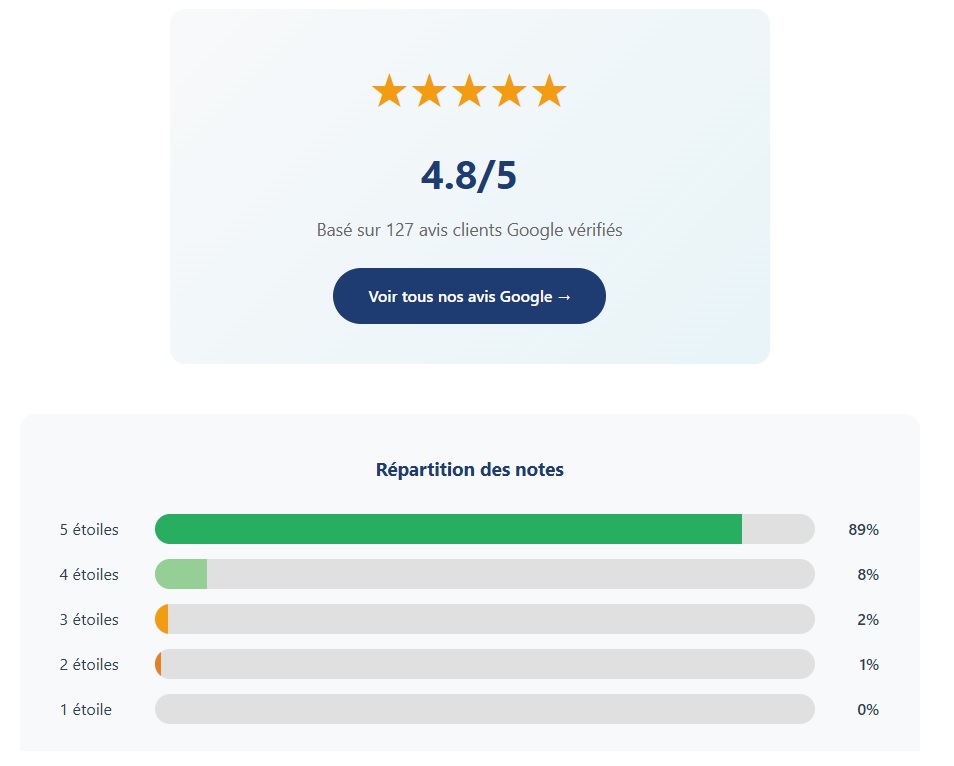Click the fourth gold star
The width and height of the screenshot is (954, 766).
(x=509, y=92)
